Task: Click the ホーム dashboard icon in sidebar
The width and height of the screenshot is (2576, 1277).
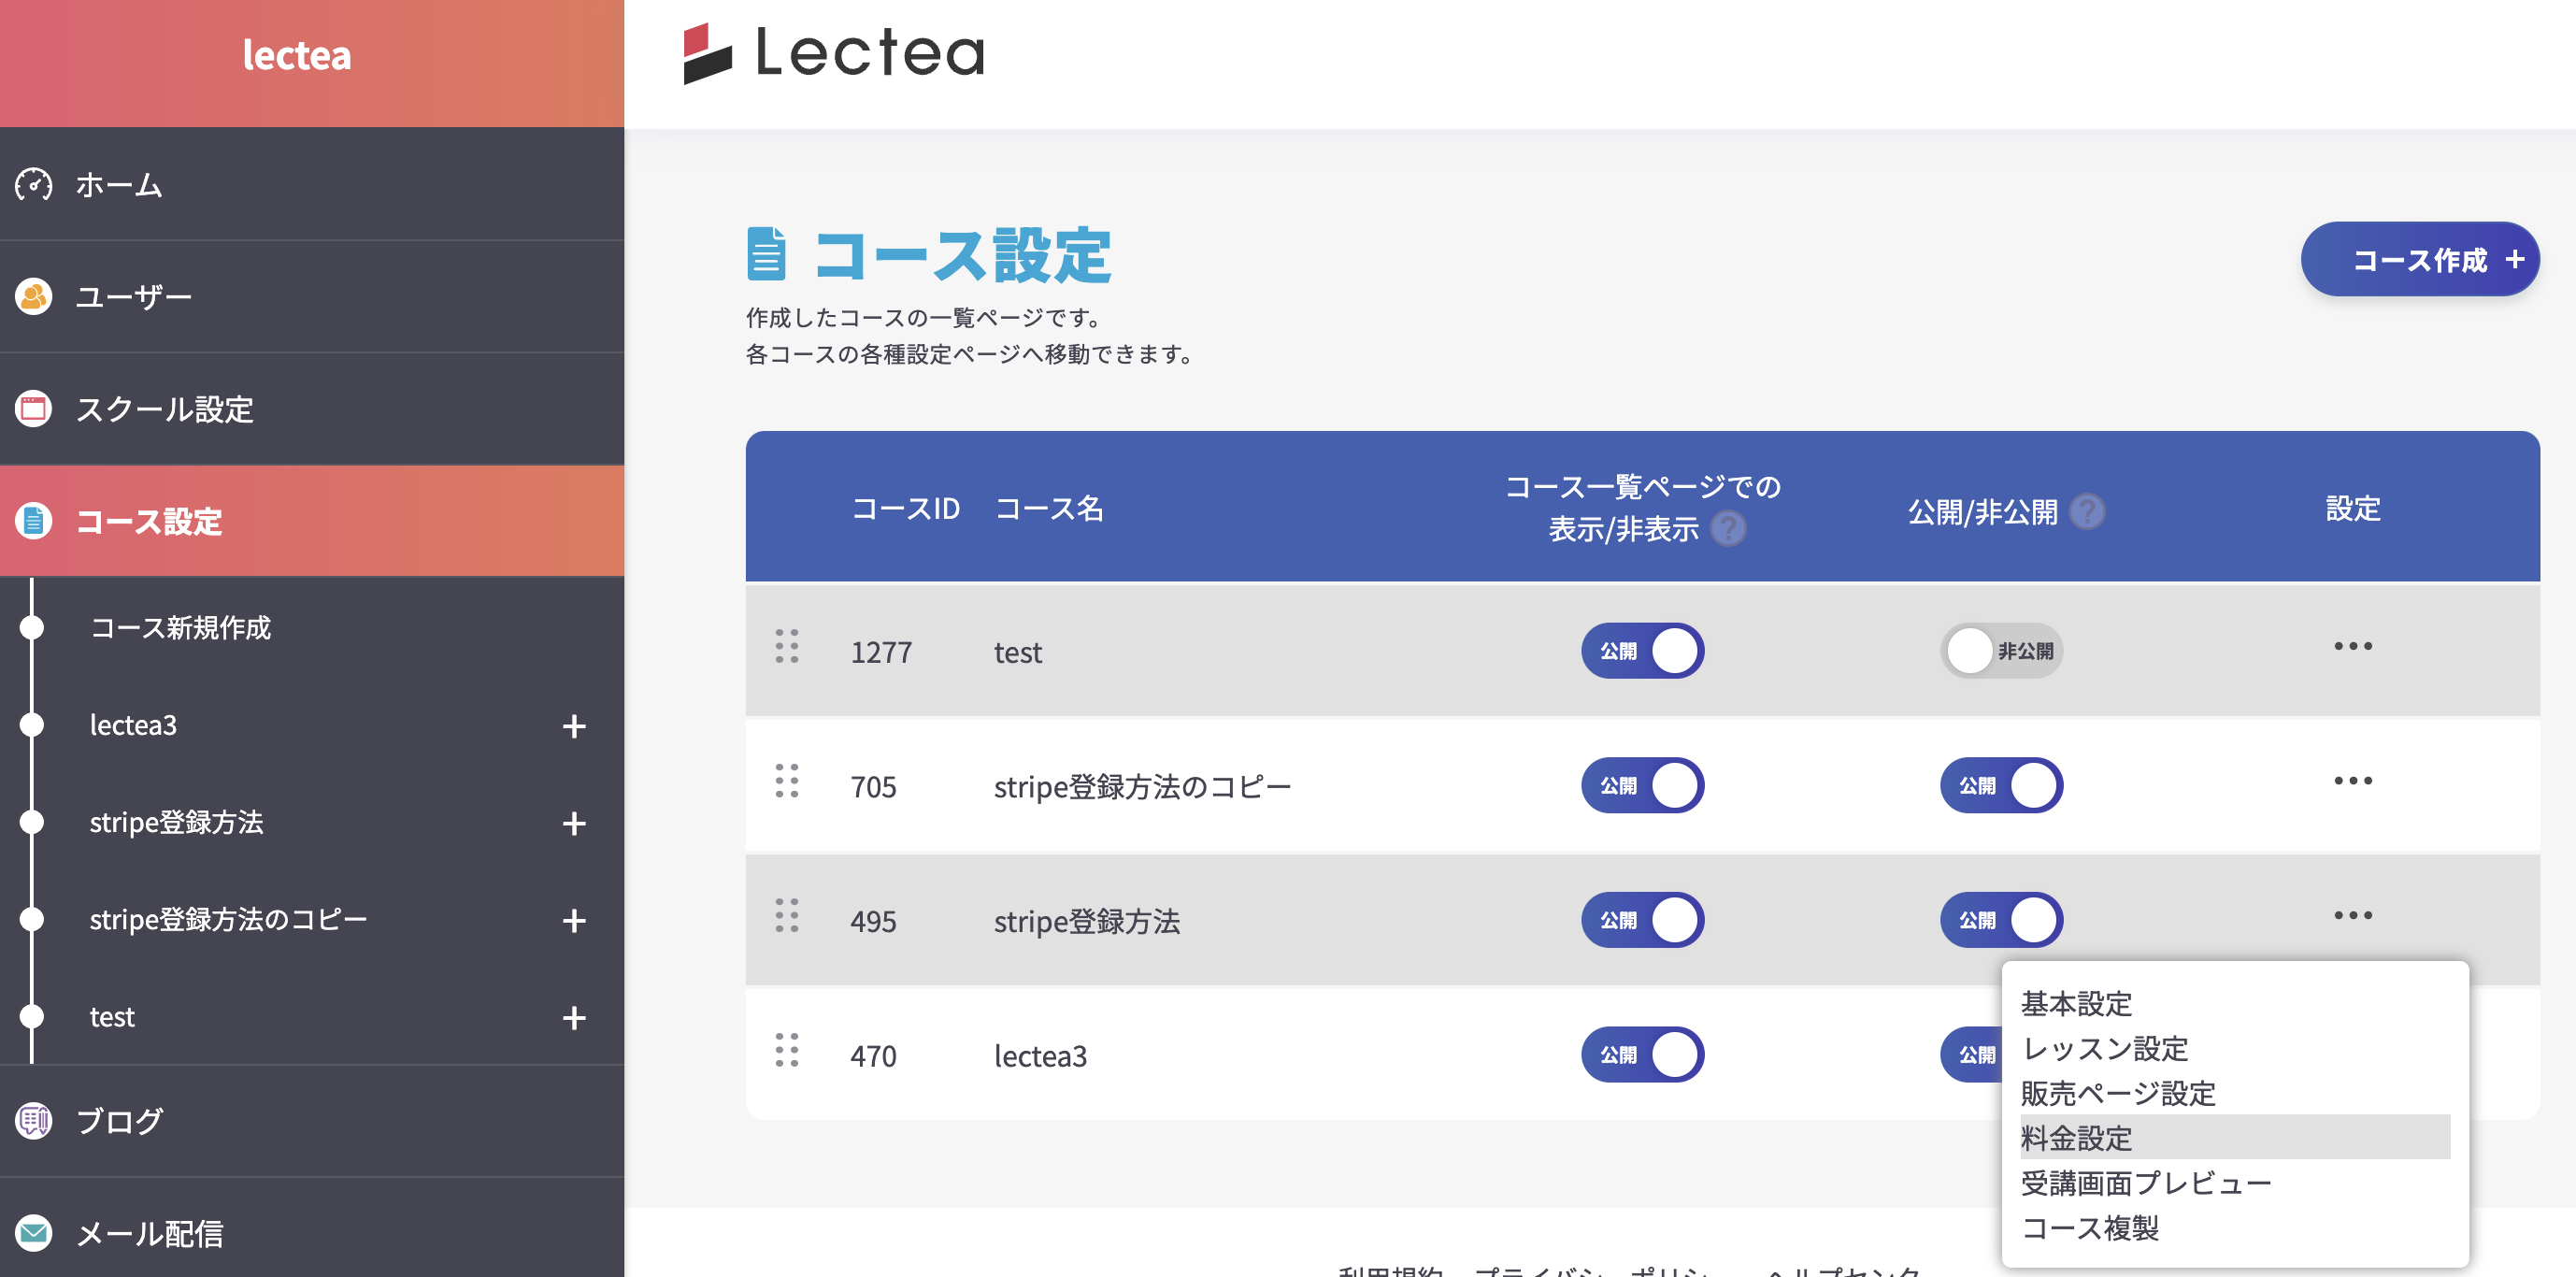Action: pos(33,185)
